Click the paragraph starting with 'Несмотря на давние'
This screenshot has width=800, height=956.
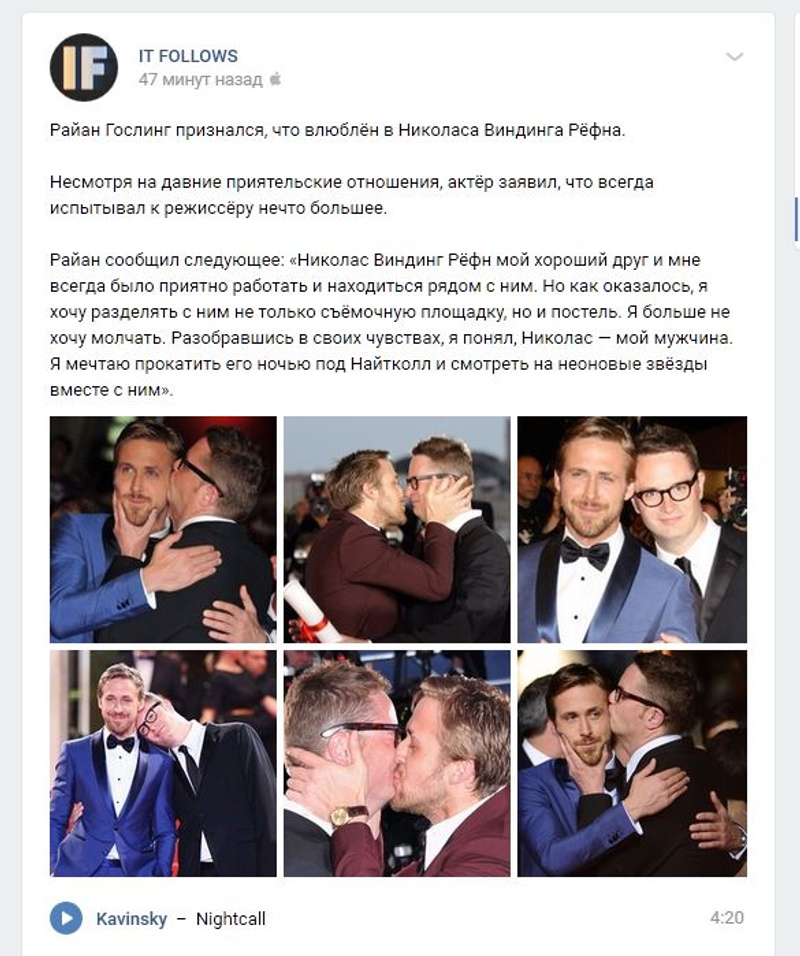click(352, 195)
